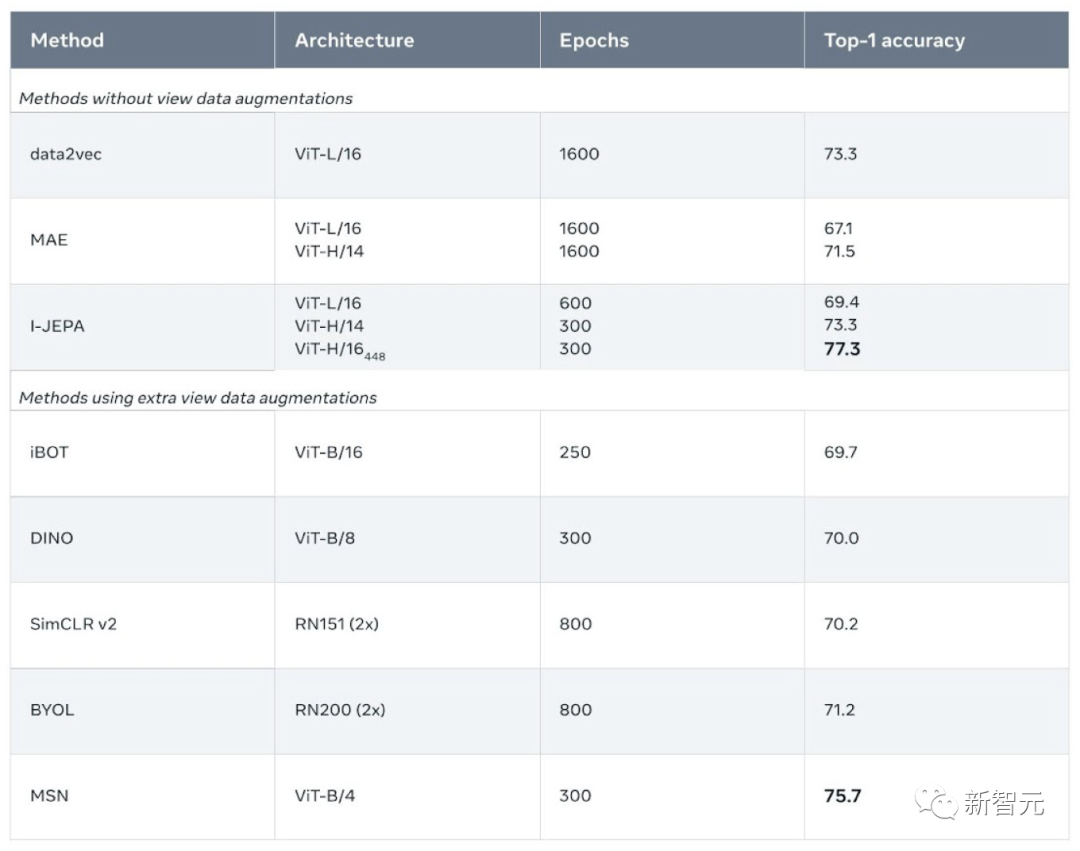Click the bold 77.3 accuracy value
1080x851 pixels.
[x=842, y=349]
